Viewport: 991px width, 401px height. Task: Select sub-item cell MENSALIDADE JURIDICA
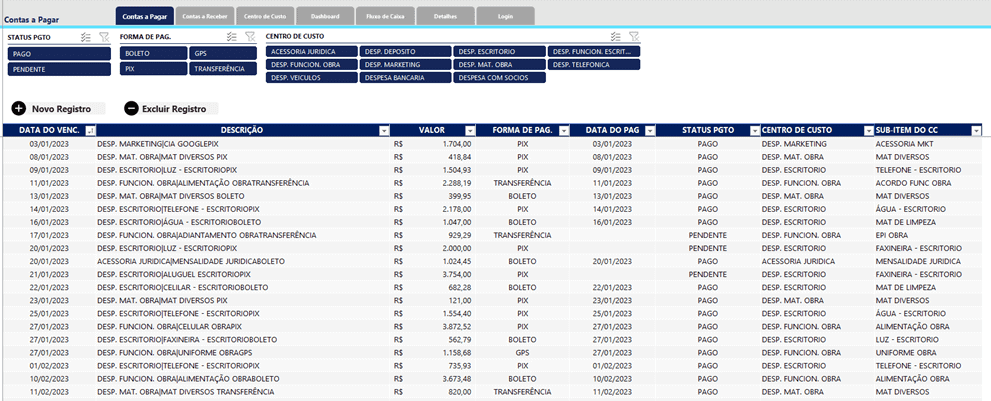[x=928, y=261]
